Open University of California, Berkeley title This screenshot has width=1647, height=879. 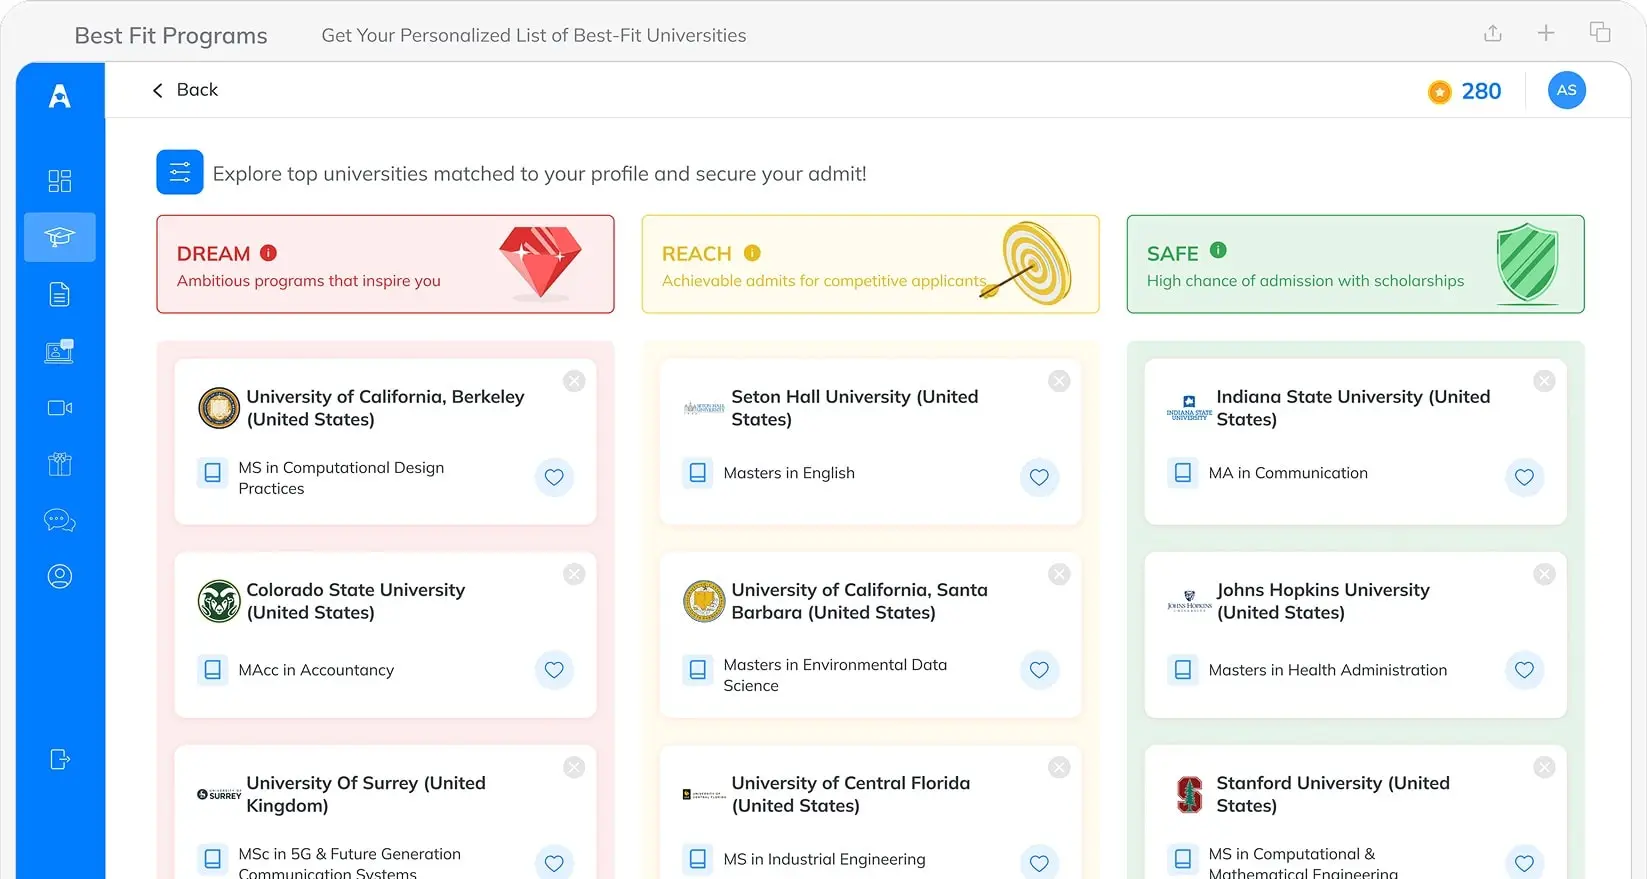click(385, 408)
